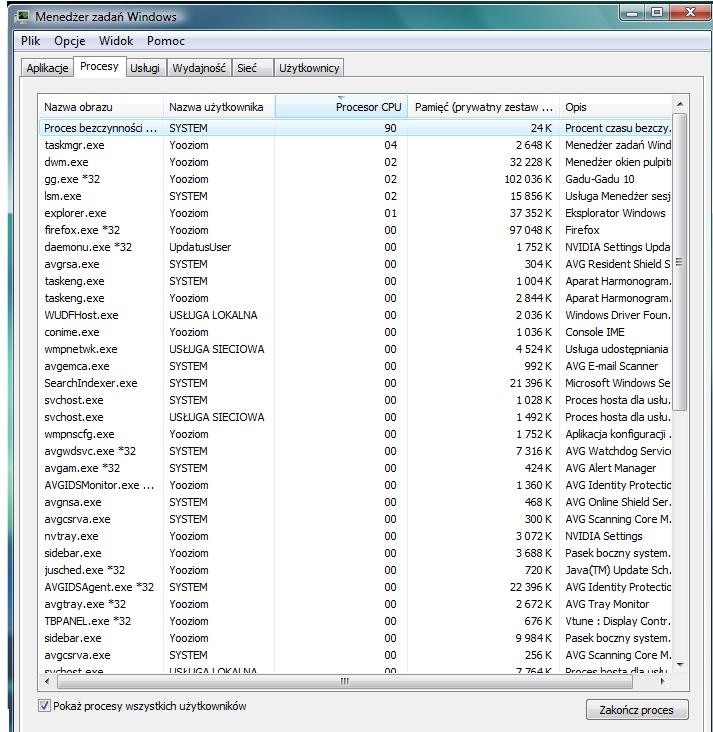713x732 pixels.
Task: Sort by 'Opis' column header
Action: [x=615, y=107]
